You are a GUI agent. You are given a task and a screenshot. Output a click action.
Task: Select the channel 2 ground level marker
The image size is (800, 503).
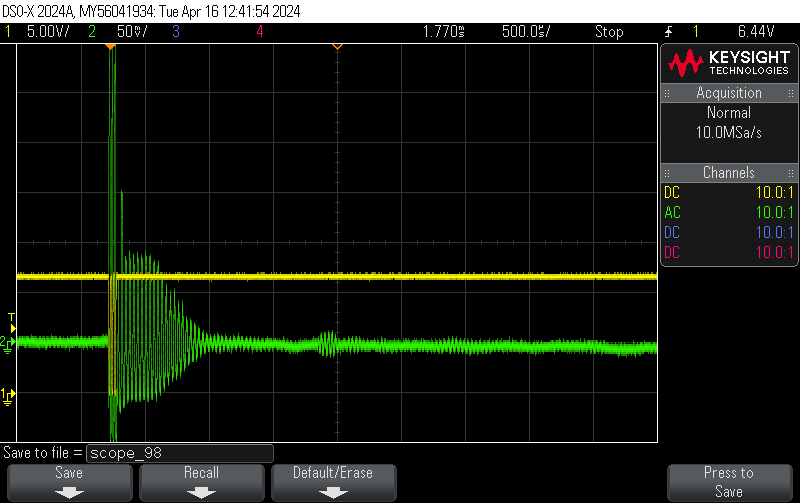[x=9, y=343]
